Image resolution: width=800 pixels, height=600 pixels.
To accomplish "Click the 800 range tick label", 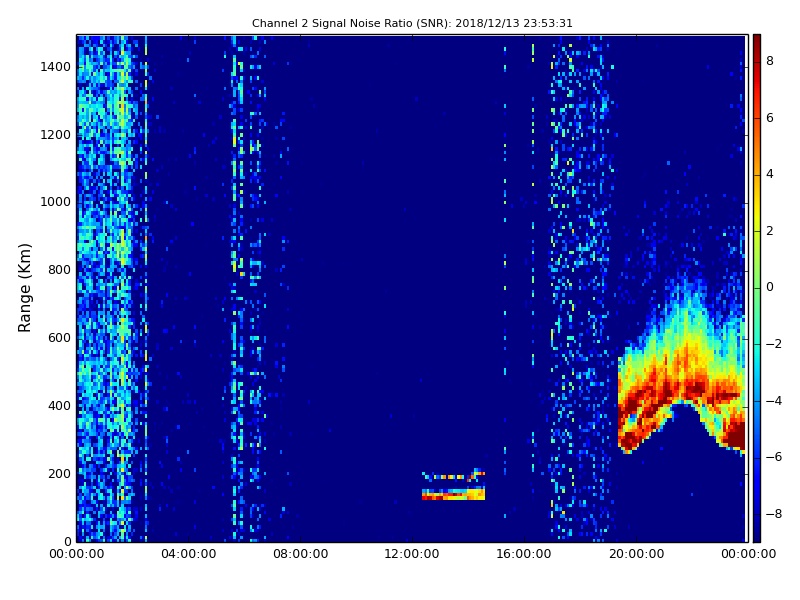I will (59, 270).
